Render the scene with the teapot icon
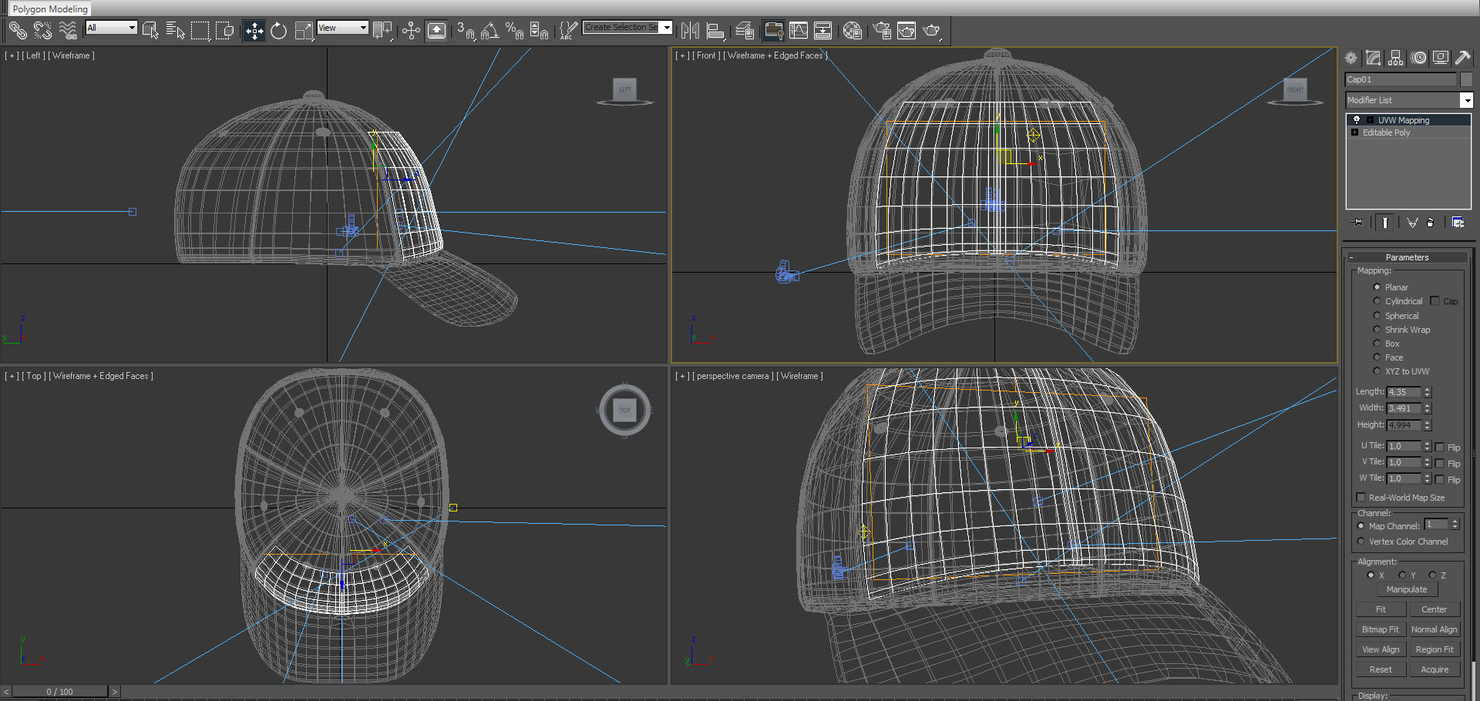Viewport: 1480px width, 701px height. 932,30
